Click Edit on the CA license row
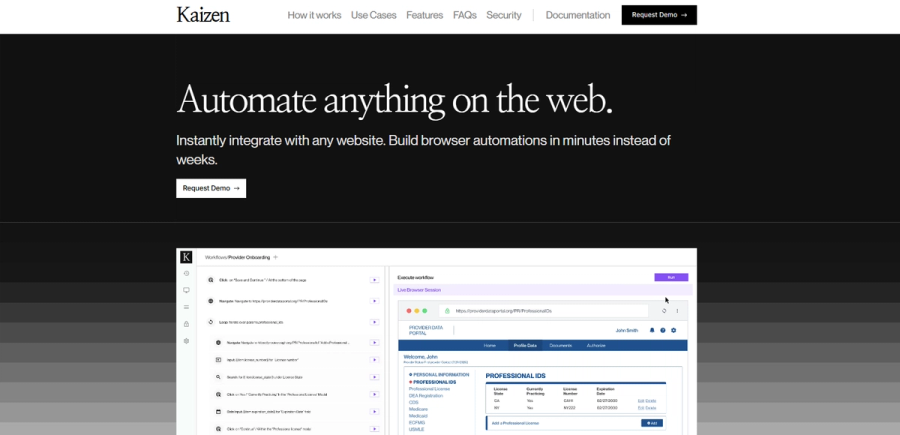Viewport: 900px width, 435px height. tap(640, 401)
